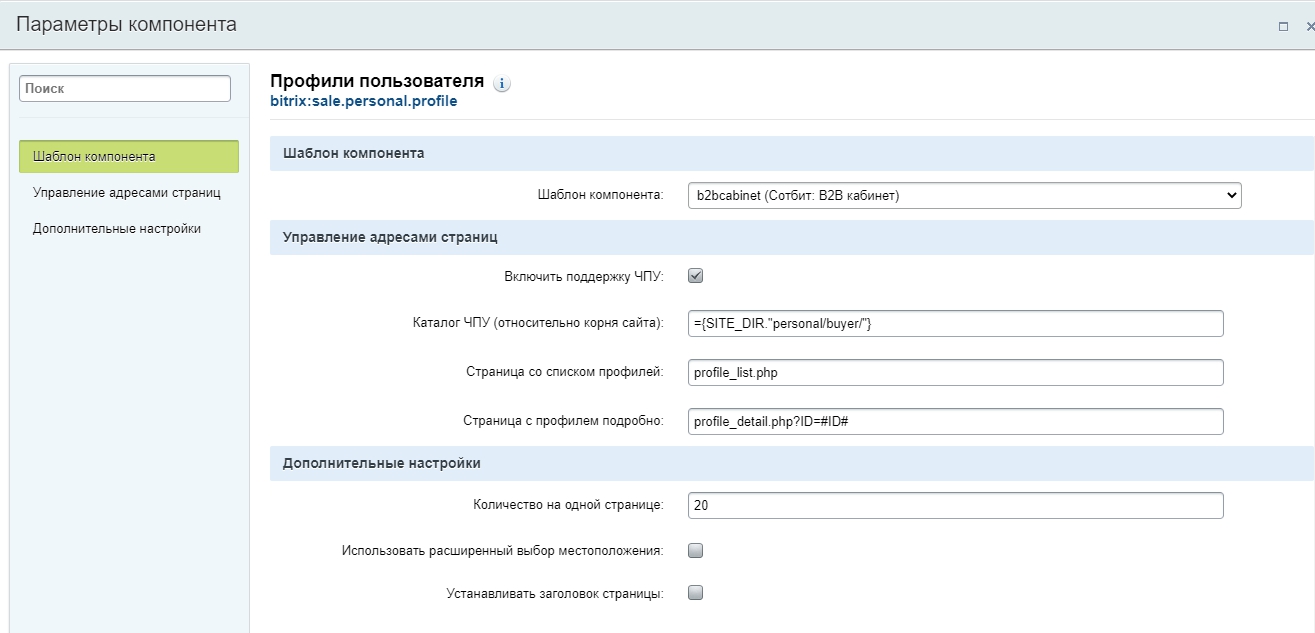Click the Устанавливать заголовок страницы label
This screenshot has height=633, width=1315.
(x=555, y=593)
